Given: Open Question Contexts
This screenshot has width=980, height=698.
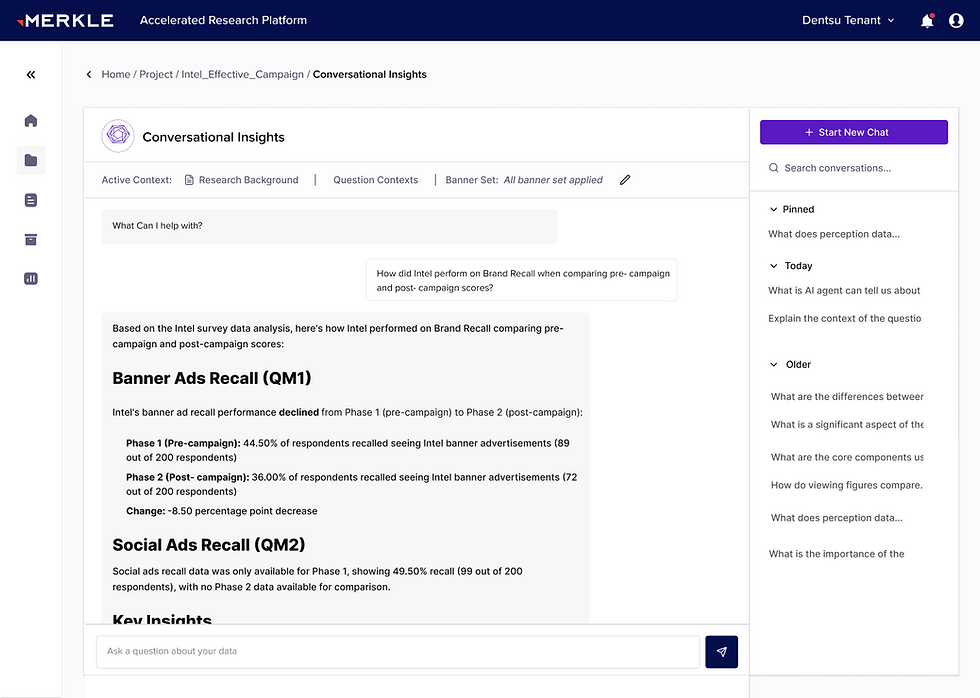Looking at the screenshot, I should [x=376, y=180].
